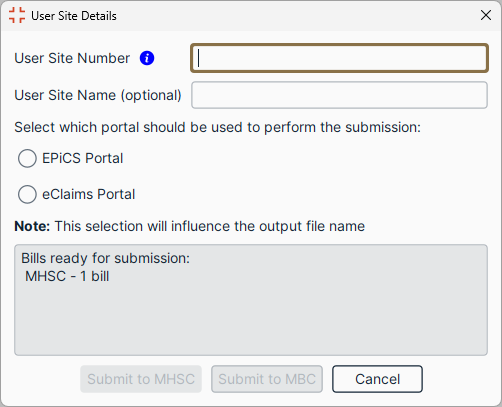
Task: Click the blue info icon beside User Site Number
Action: [147, 58]
